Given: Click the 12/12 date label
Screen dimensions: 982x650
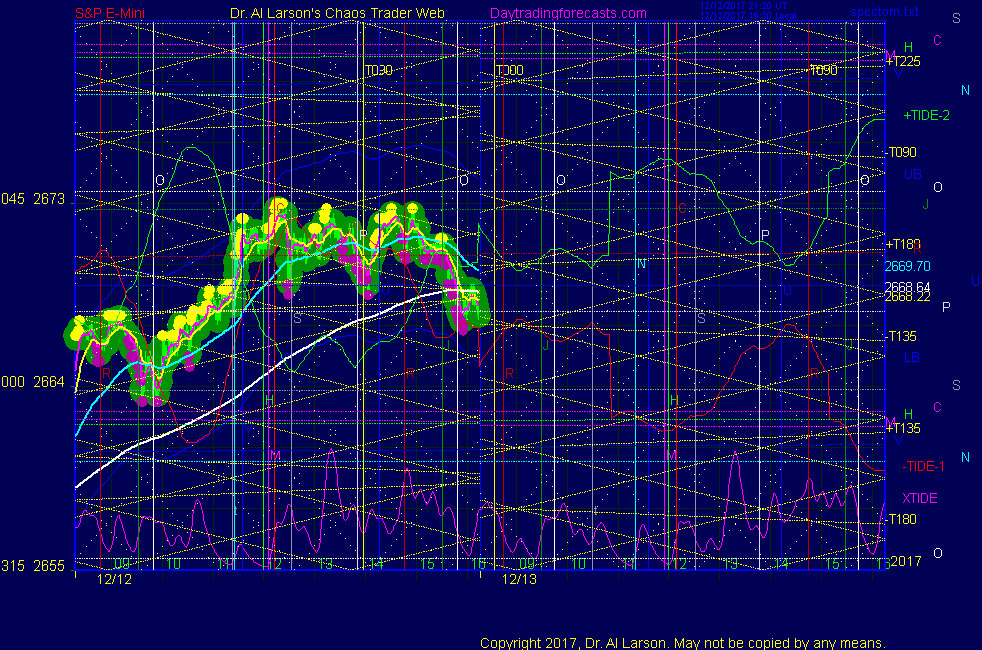Looking at the screenshot, I should (115, 579).
